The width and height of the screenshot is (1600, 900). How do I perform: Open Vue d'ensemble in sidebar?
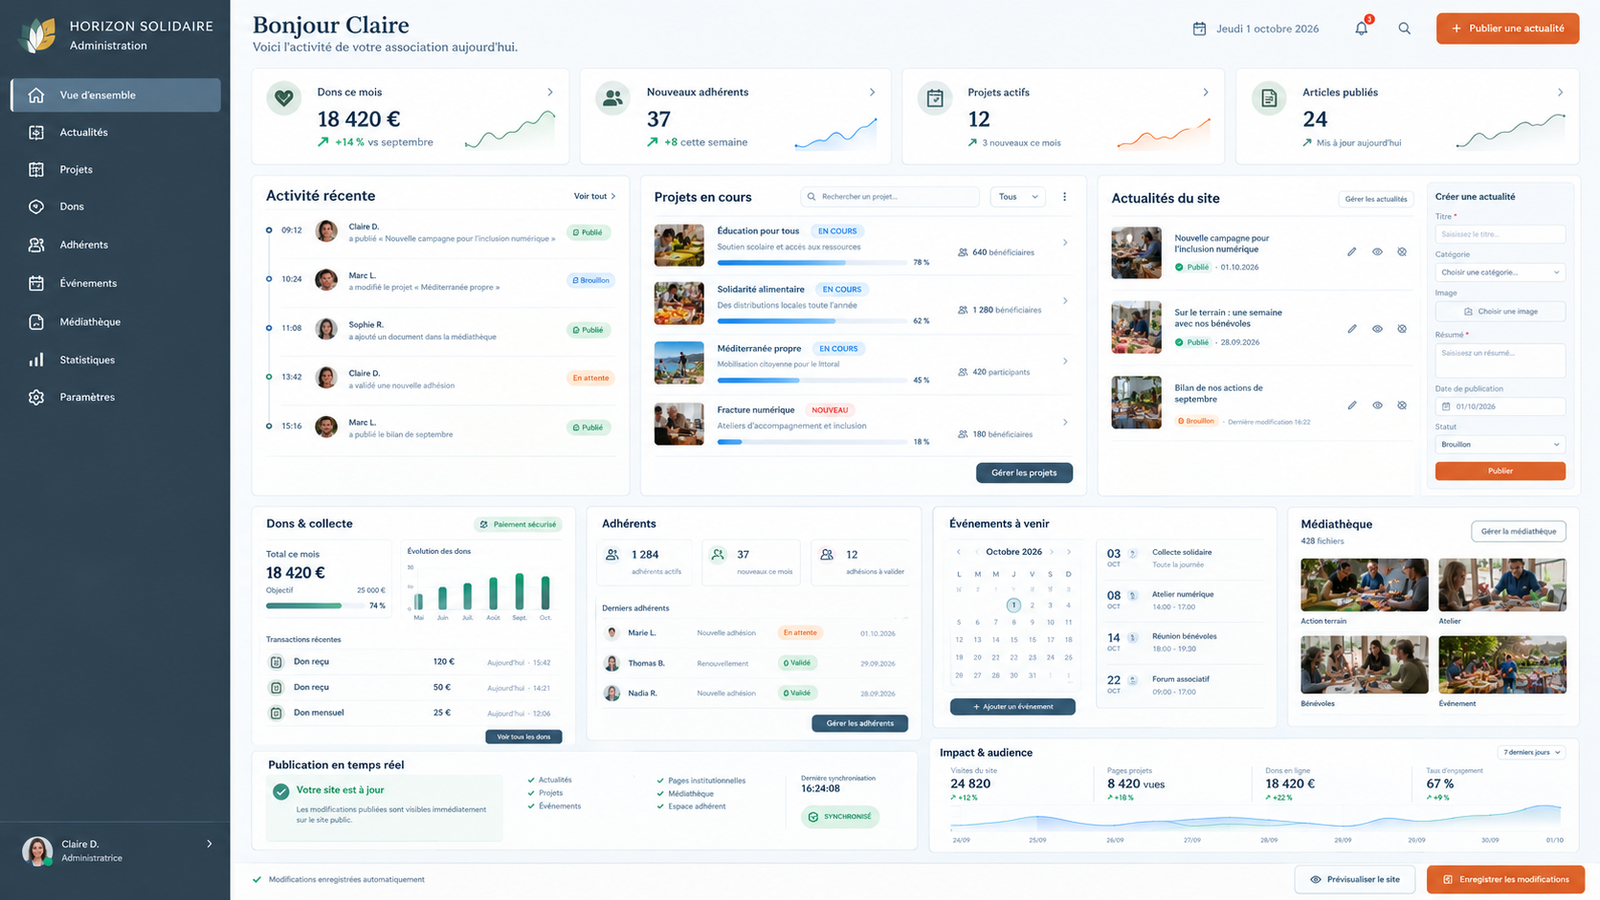[x=116, y=95]
